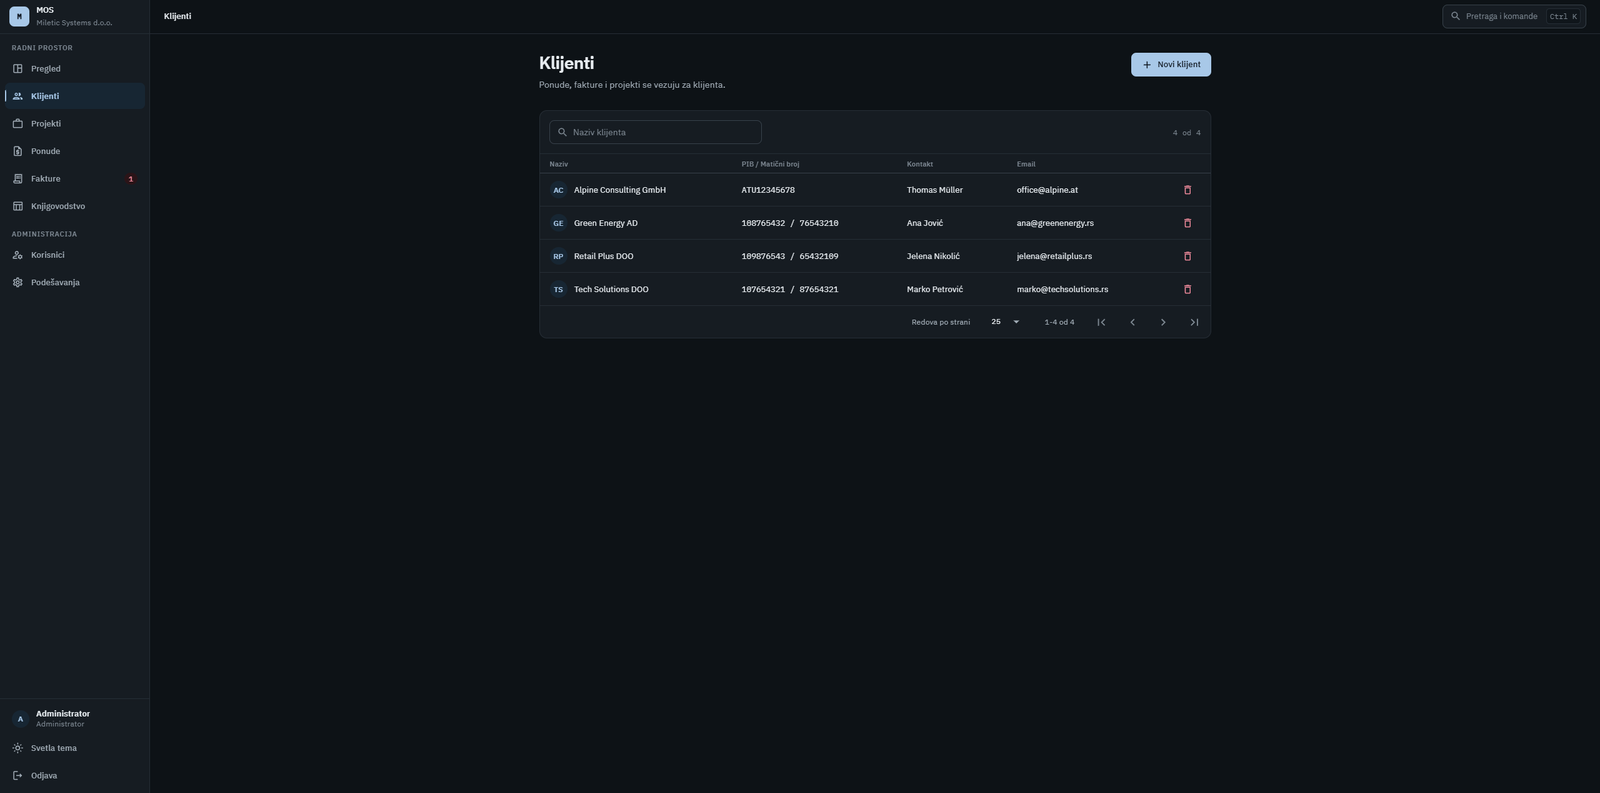The height and width of the screenshot is (793, 1600).
Task: Go to last page of table
Action: pyautogui.click(x=1194, y=322)
